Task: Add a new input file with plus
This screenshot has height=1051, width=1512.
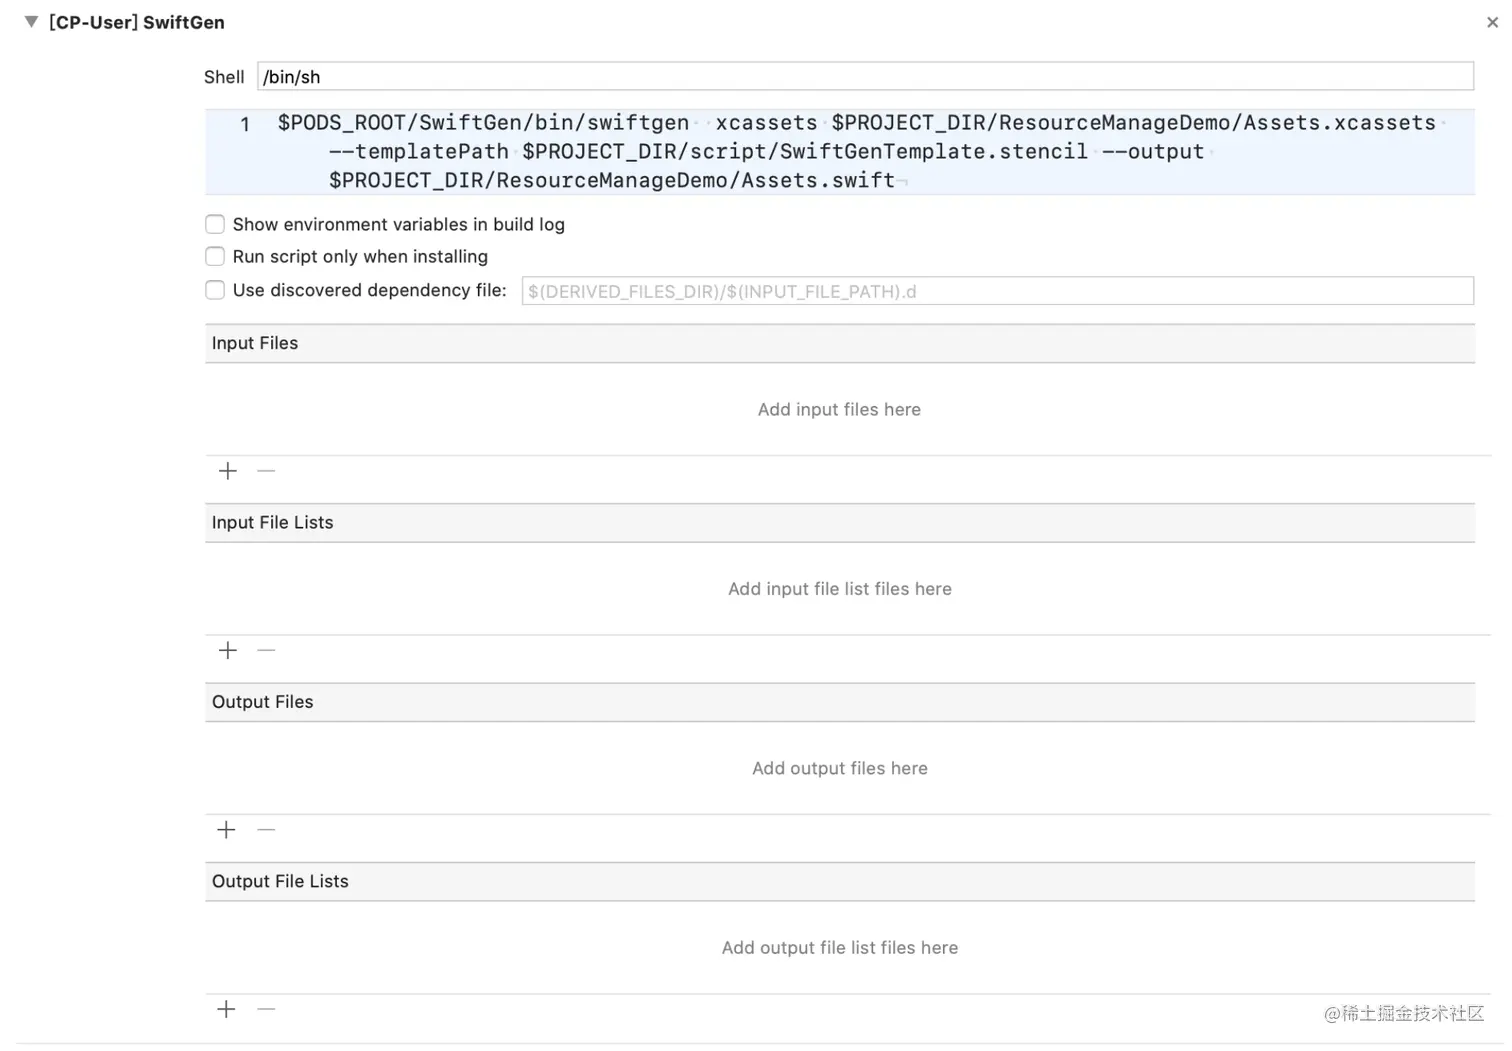Action: tap(228, 471)
